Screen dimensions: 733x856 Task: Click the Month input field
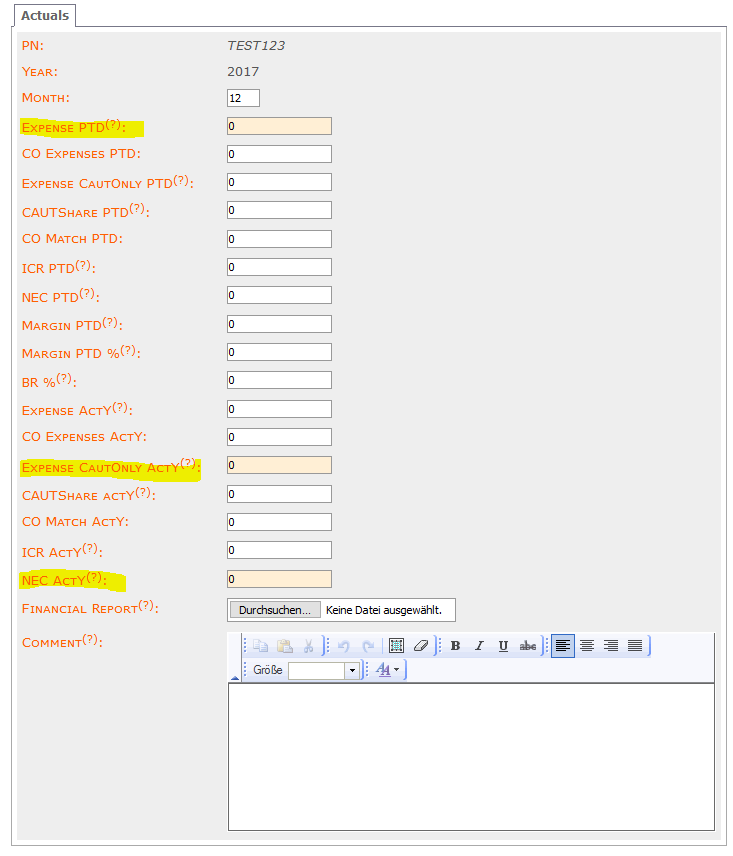pos(243,98)
